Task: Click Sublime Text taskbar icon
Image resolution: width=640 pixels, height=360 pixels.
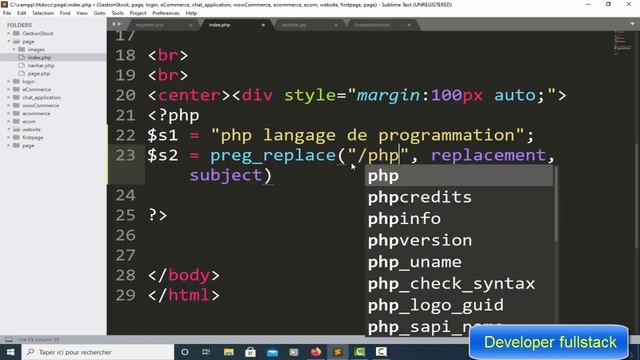Action: pyautogui.click(x=338, y=352)
